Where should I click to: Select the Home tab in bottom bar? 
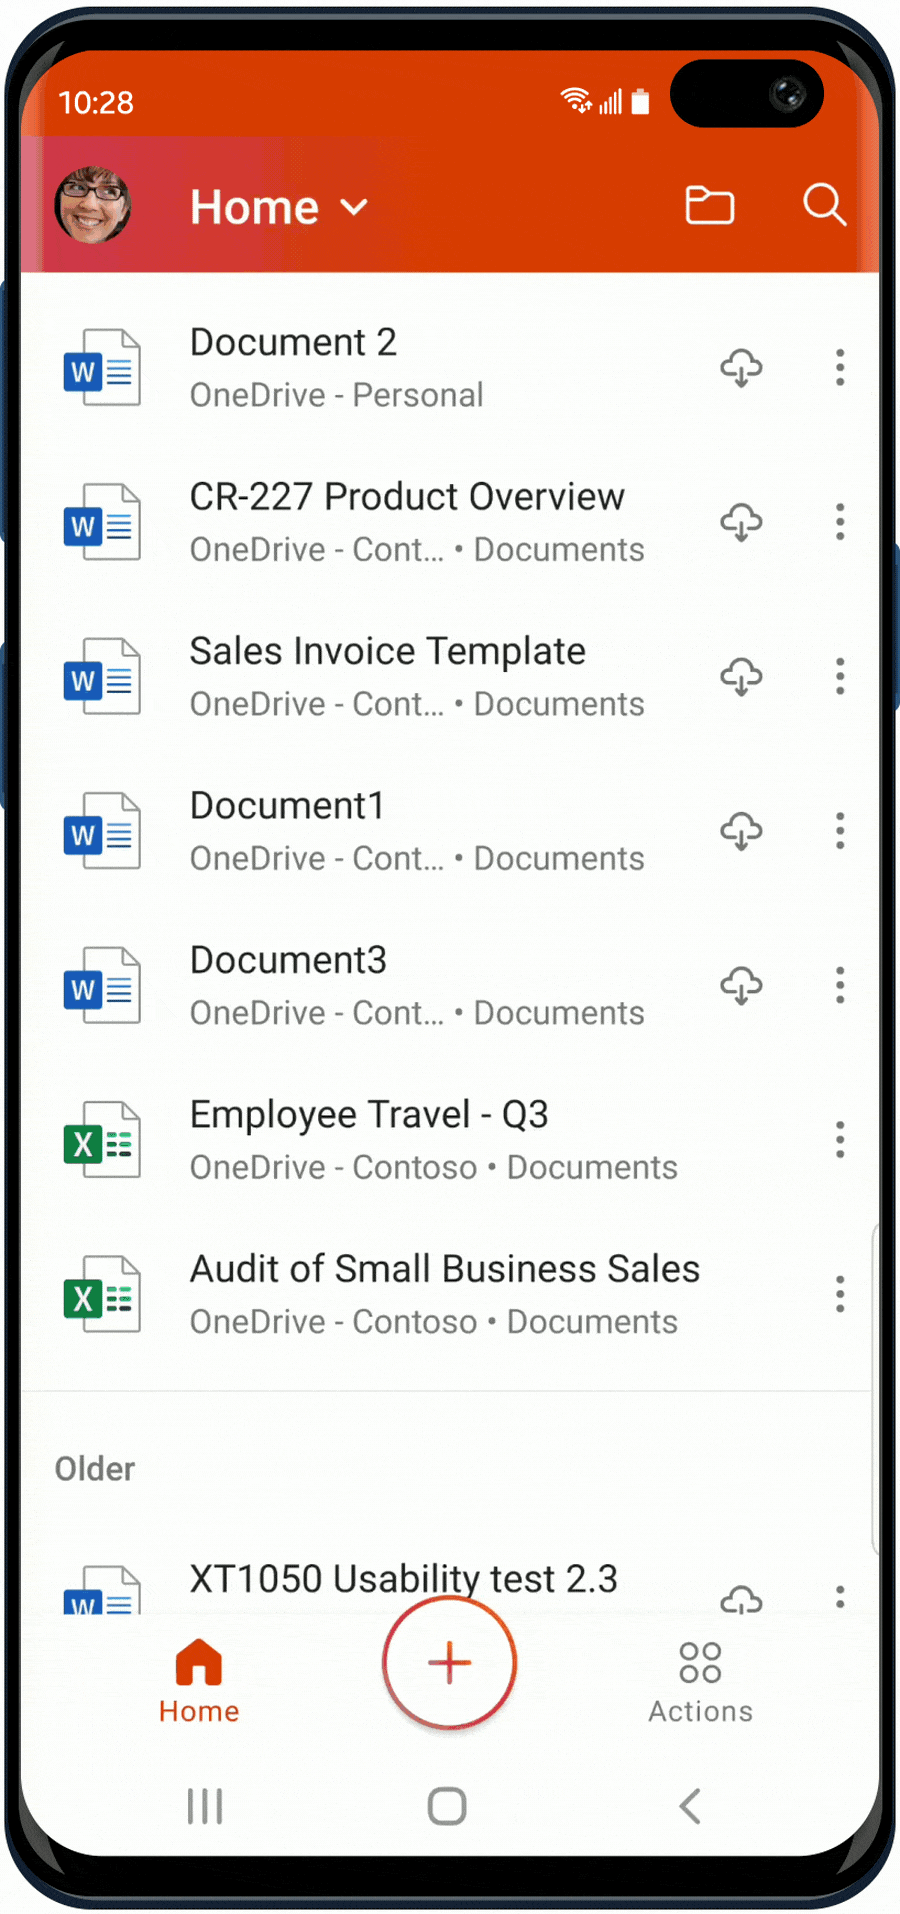[199, 1682]
